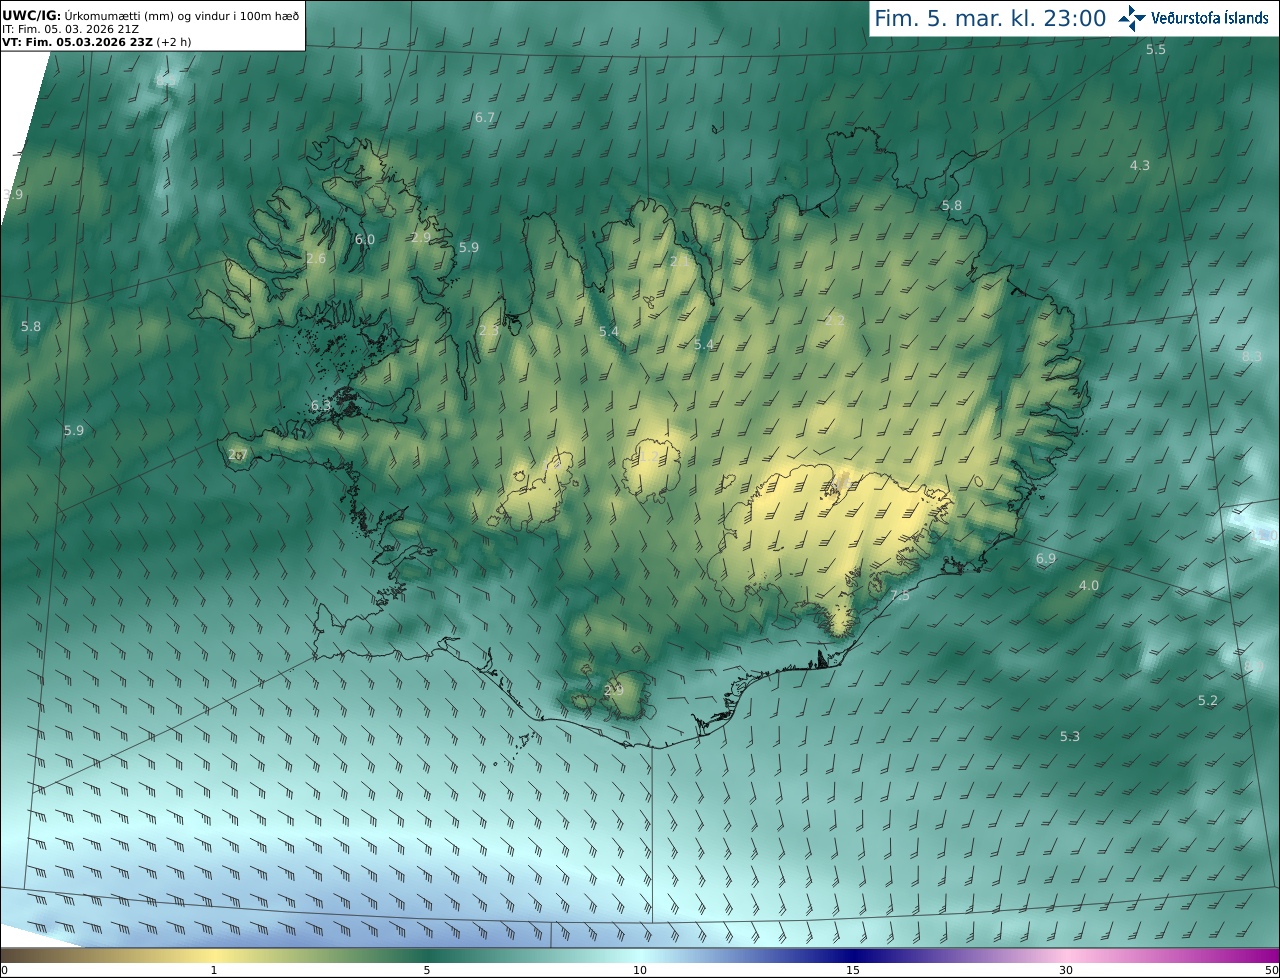Click the '5' tick label on the colorbar
This screenshot has width=1280, height=978.
(x=427, y=970)
